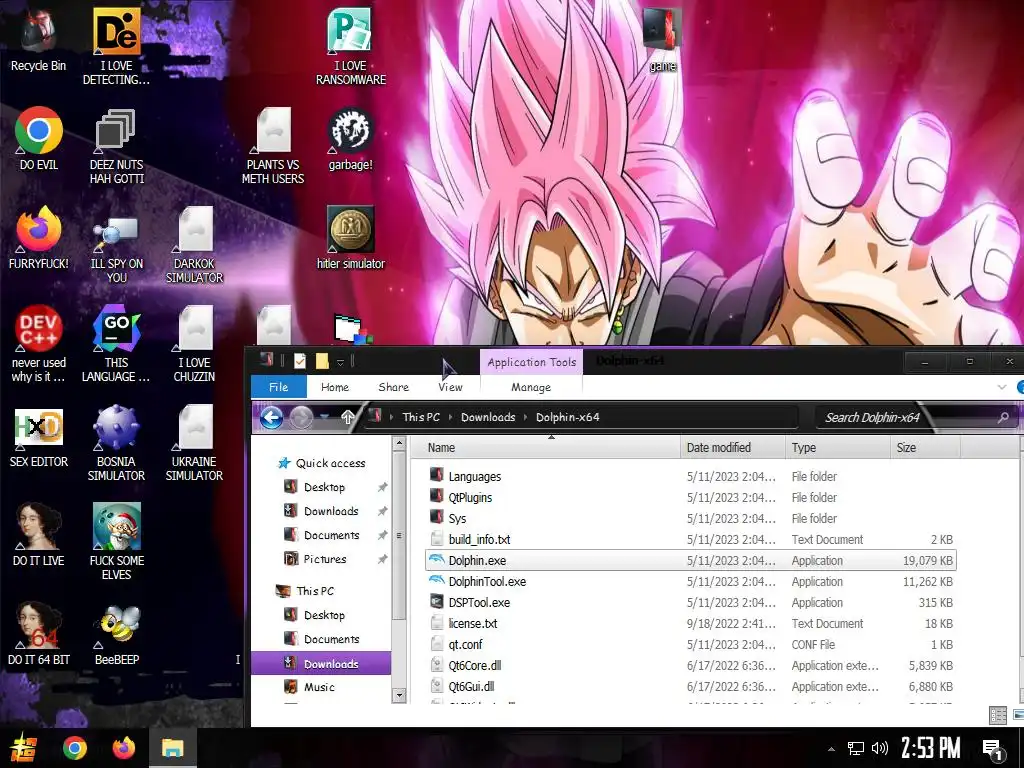Select the Qt6Core.dll file

(691, 665)
